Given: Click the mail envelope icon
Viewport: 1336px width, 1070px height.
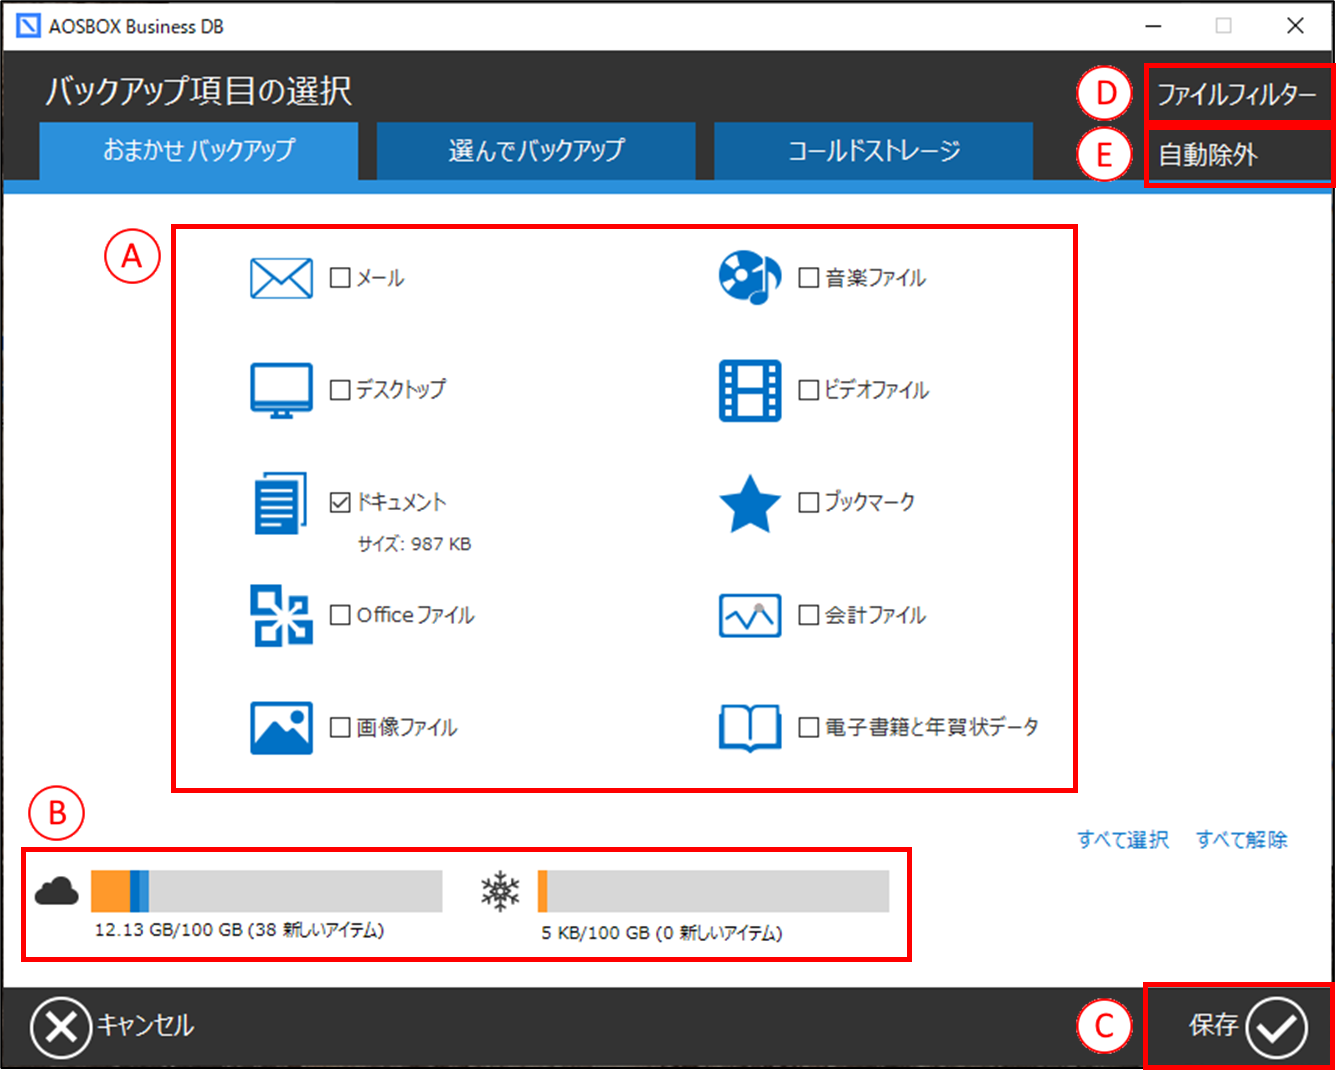Looking at the screenshot, I should click(x=281, y=278).
